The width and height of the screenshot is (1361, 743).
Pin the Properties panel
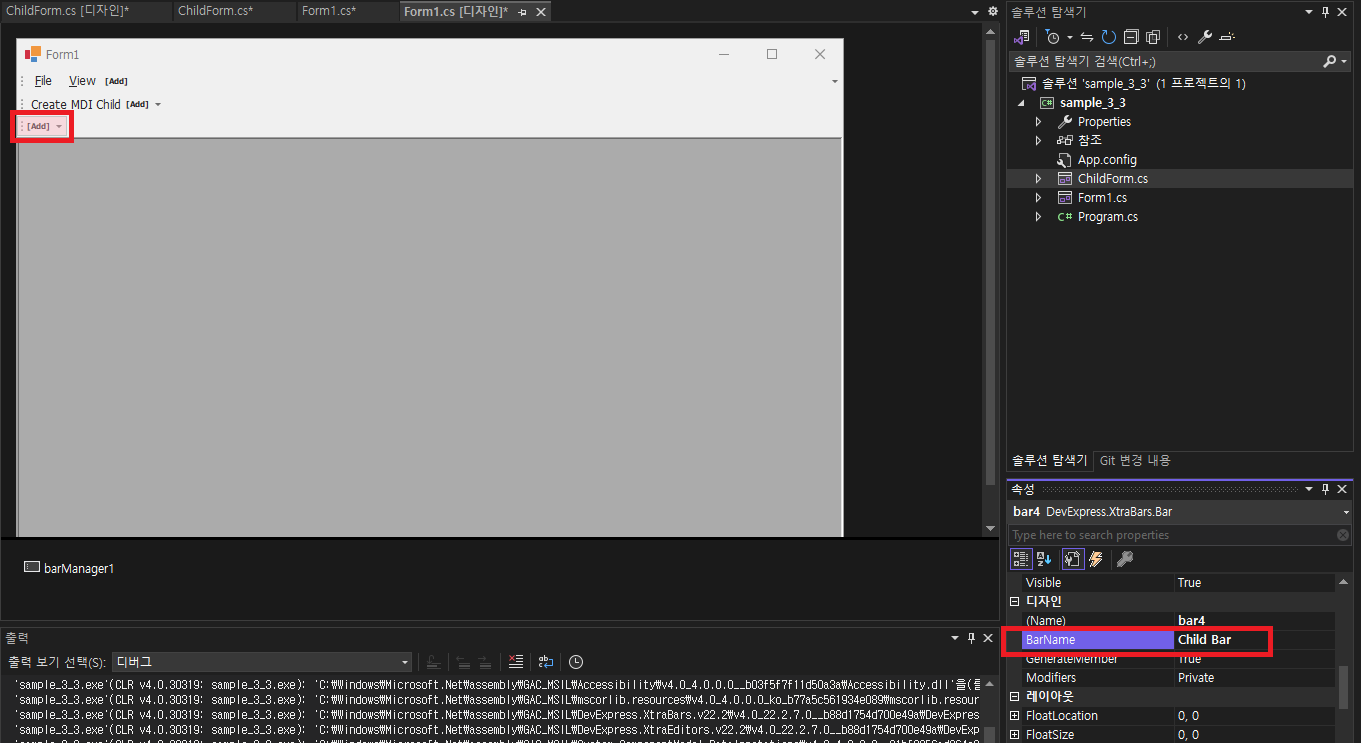pos(1326,489)
